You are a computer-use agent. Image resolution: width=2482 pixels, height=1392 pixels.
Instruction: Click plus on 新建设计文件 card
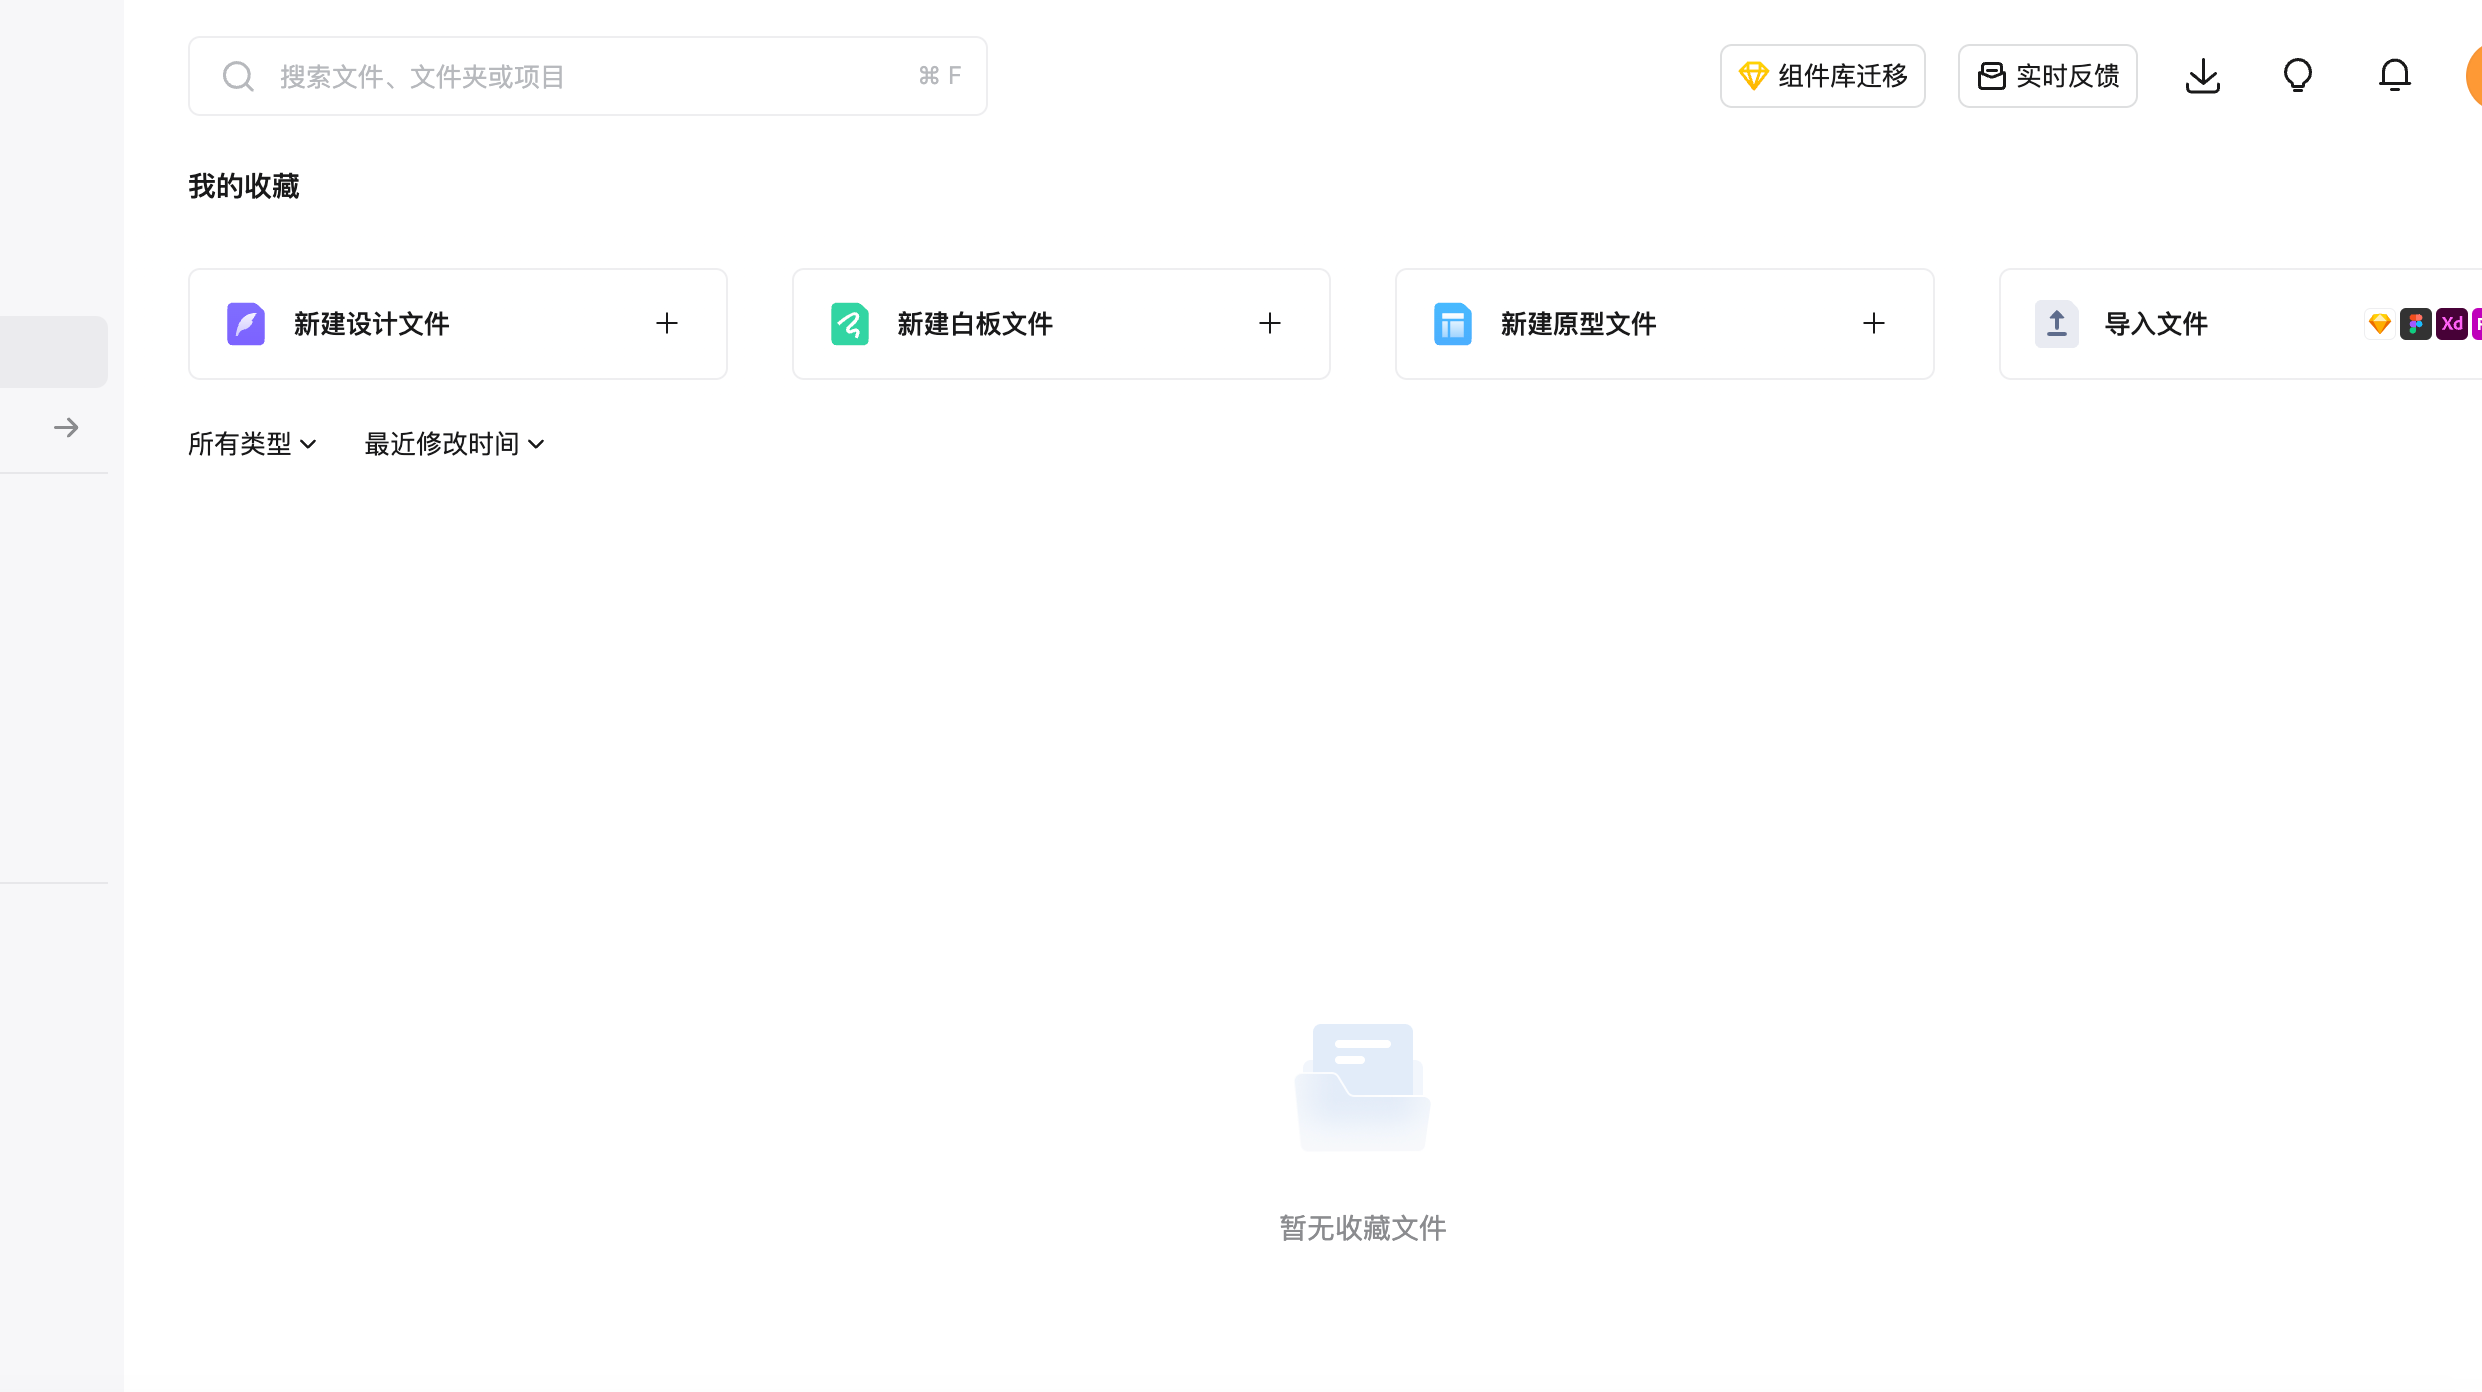click(x=667, y=323)
